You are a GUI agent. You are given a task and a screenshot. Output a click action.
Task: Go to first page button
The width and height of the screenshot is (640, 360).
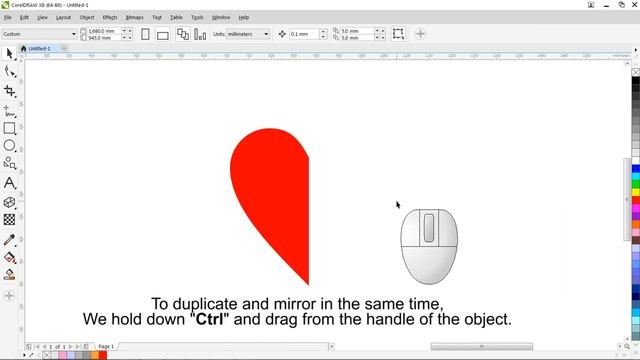[x=37, y=347]
